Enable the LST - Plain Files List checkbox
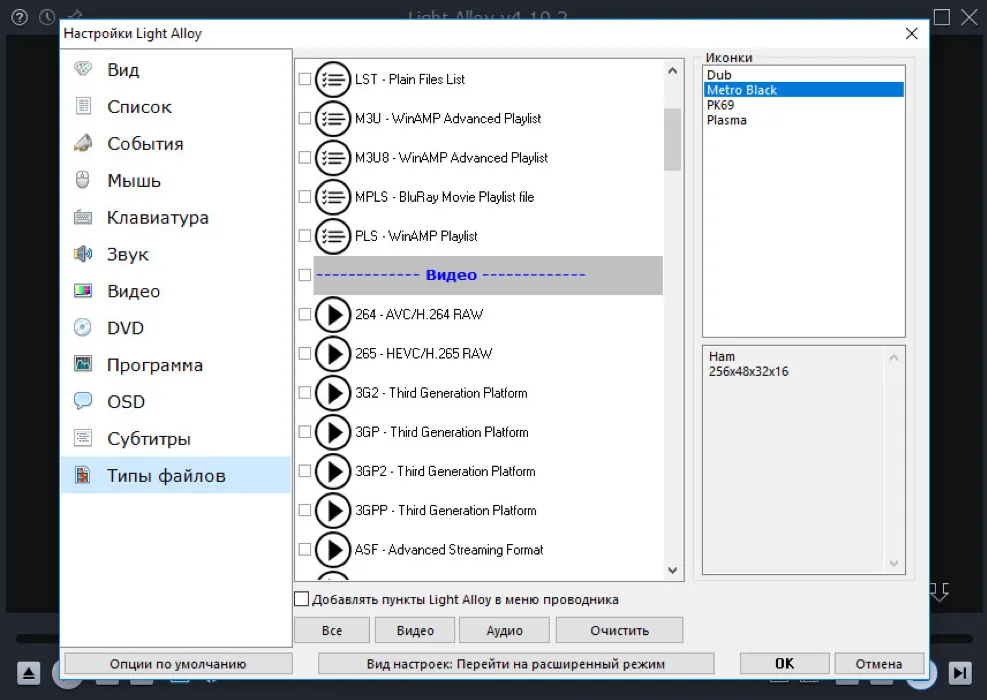This screenshot has height=700, width=987. 305,79
